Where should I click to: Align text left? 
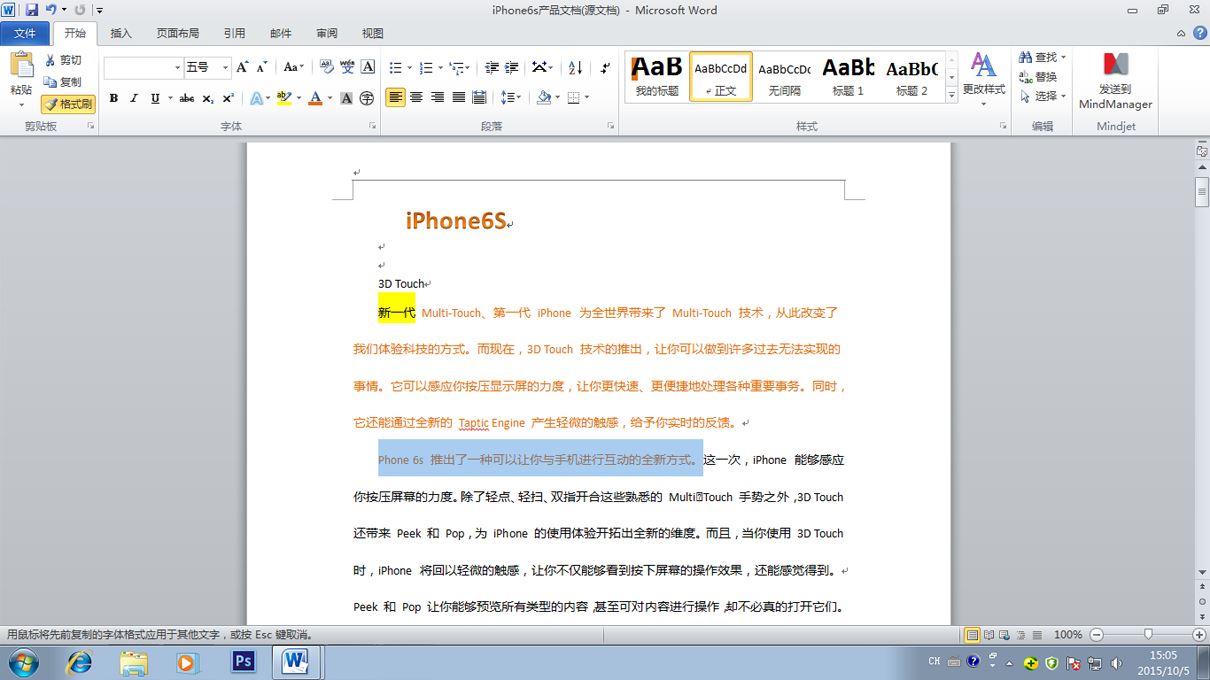pos(395,97)
